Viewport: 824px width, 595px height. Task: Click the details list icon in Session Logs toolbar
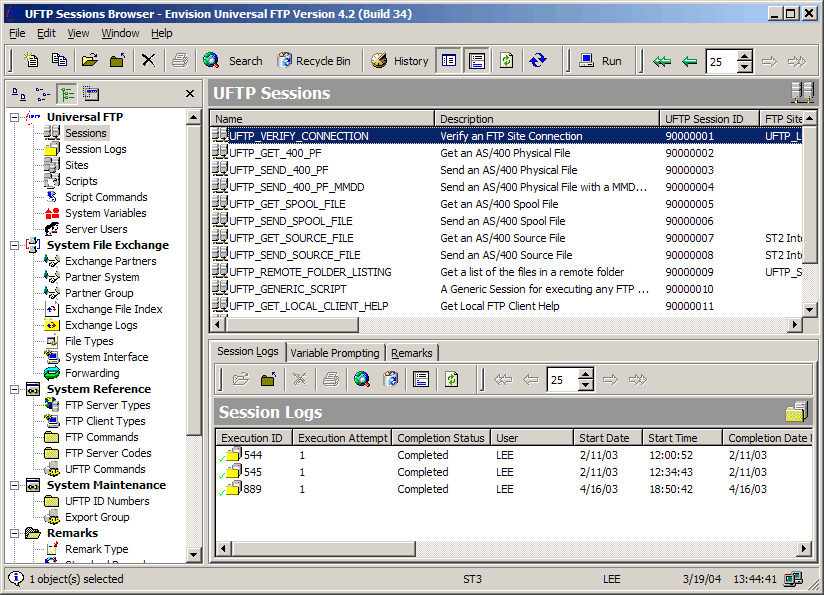421,379
